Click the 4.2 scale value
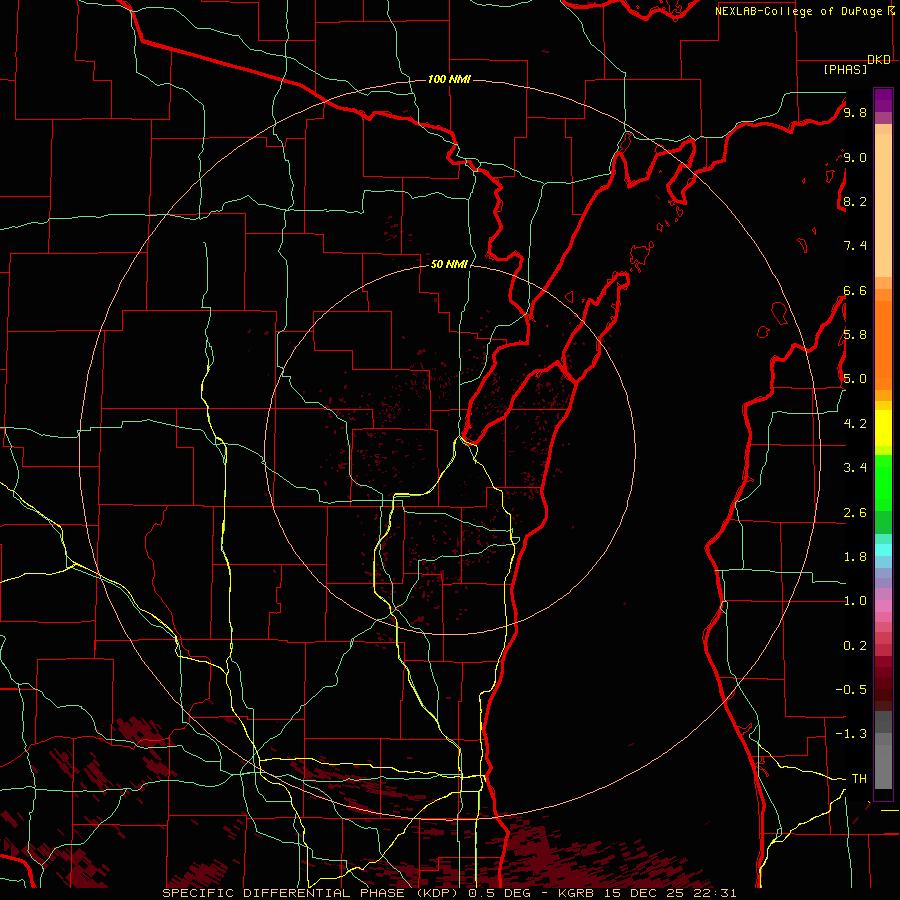 click(855, 424)
